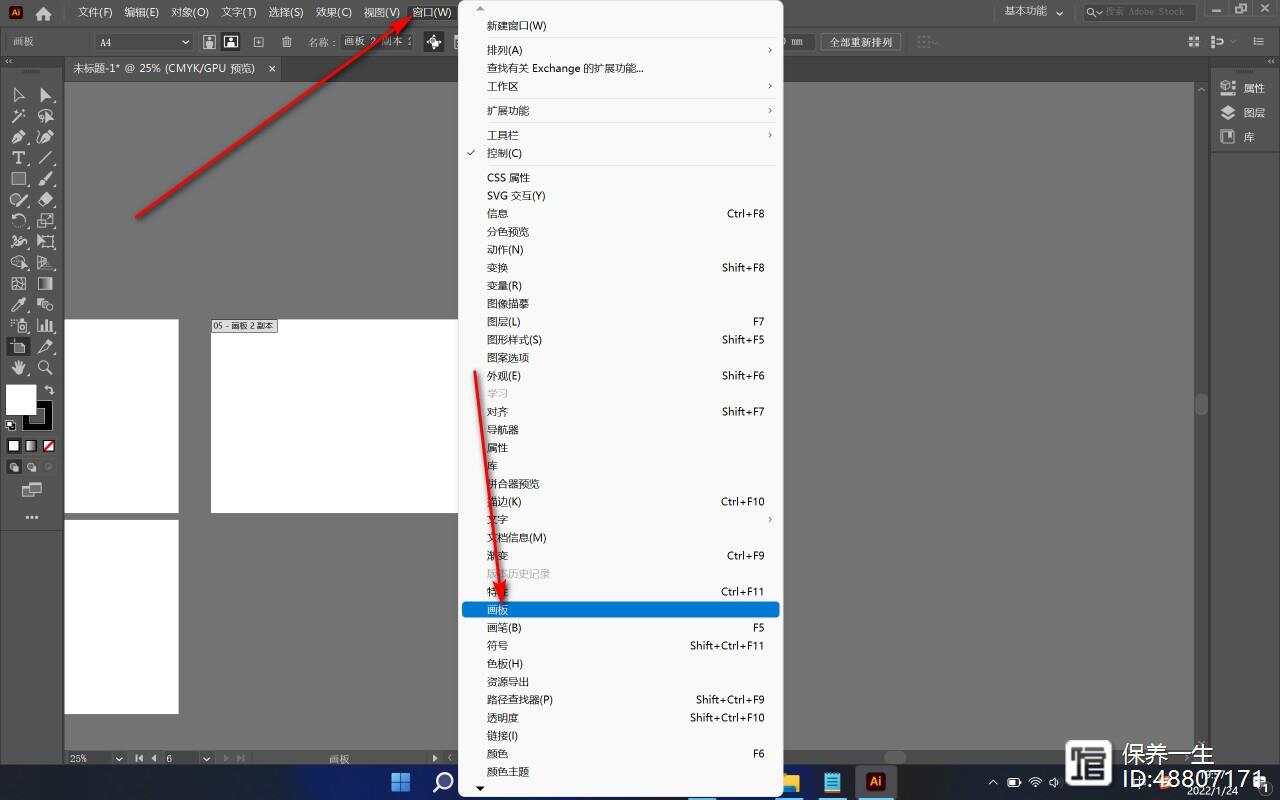Open the 图层 panel button
The image size is (1280, 800).
point(1243,112)
